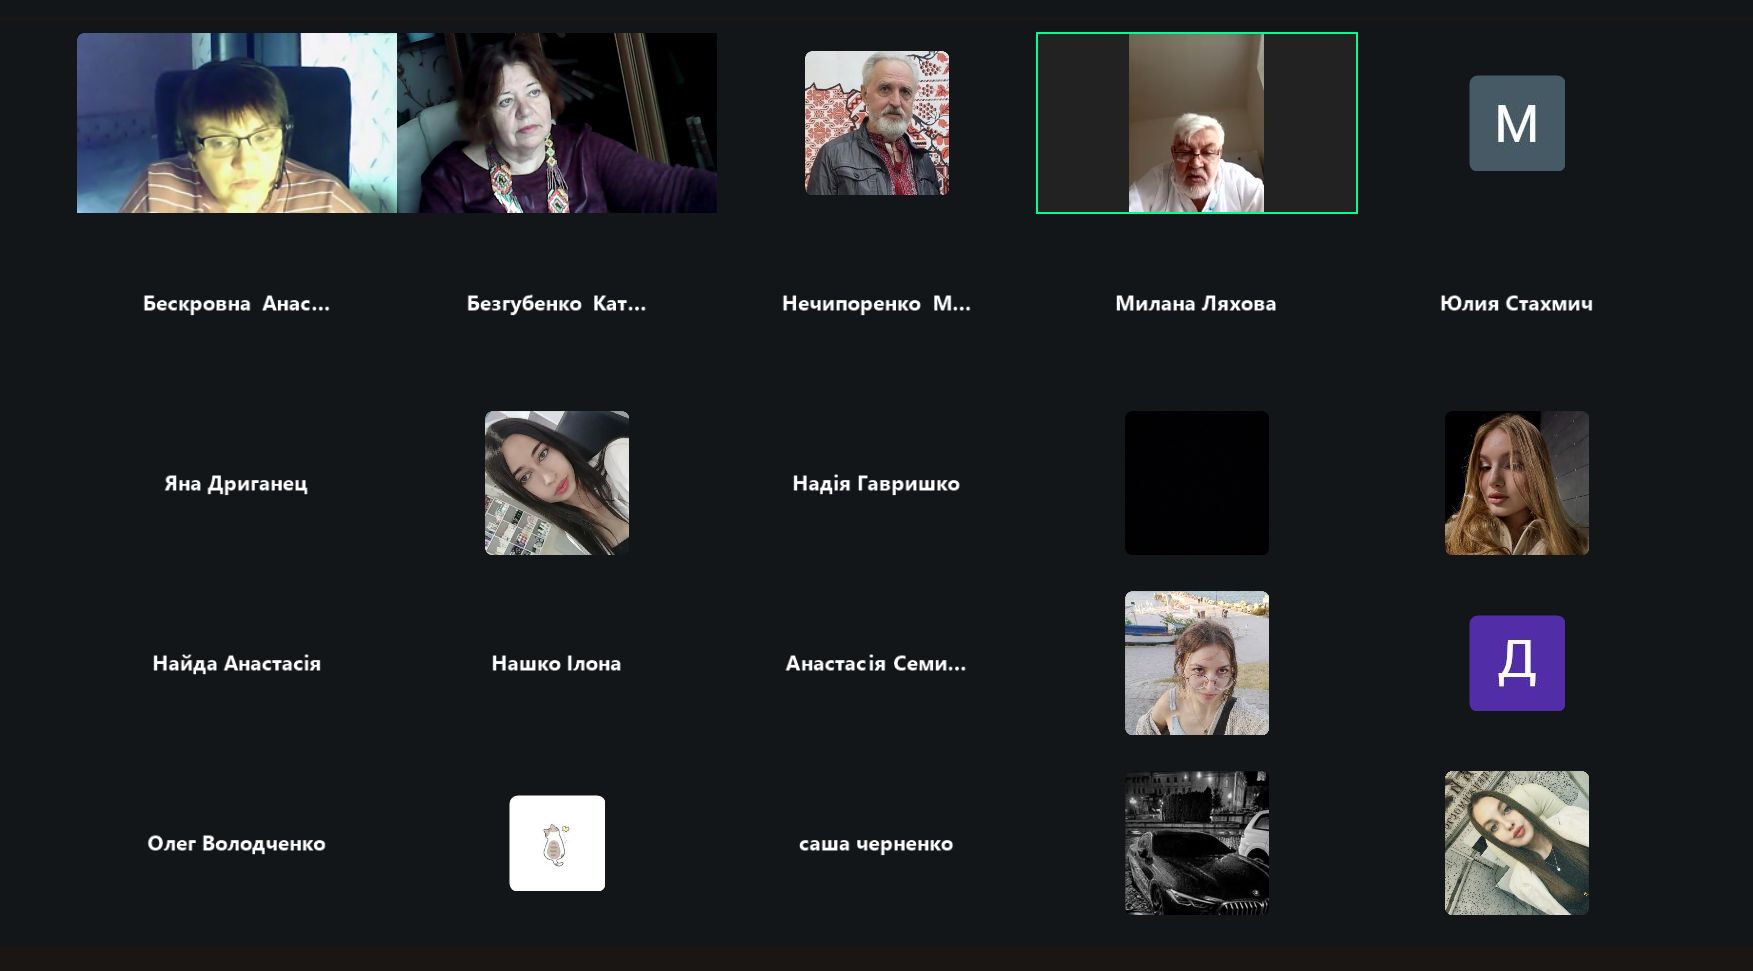Image resolution: width=1753 pixels, height=971 pixels.
Task: Click the саша черненко name tile
Action: click(x=876, y=843)
